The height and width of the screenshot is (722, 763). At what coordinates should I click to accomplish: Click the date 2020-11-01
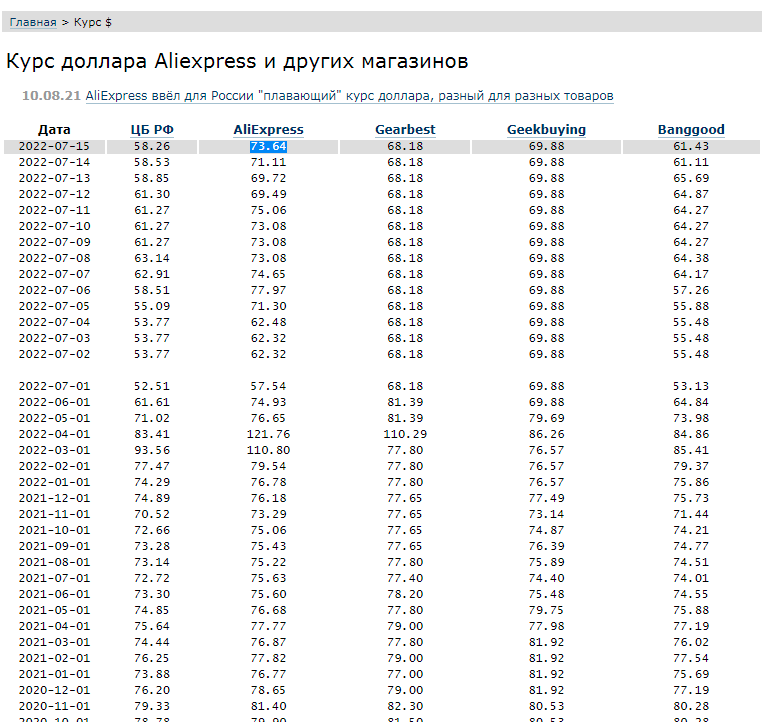click(x=54, y=706)
